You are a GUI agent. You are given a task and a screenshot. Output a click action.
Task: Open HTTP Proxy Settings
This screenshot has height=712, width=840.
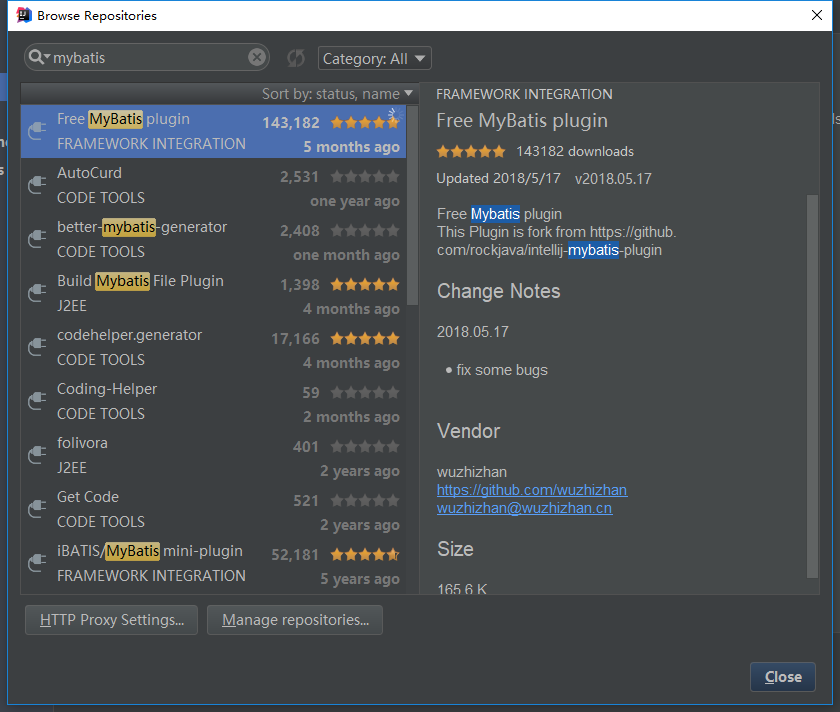pos(111,620)
